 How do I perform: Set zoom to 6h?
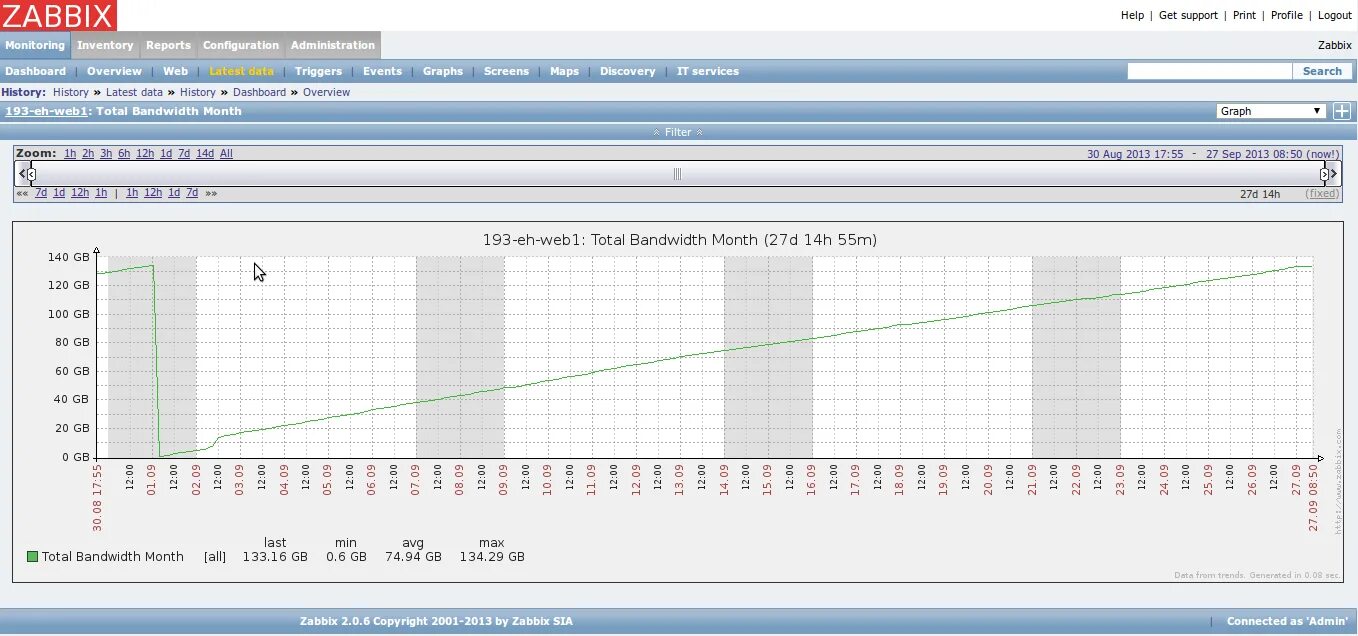[124, 153]
